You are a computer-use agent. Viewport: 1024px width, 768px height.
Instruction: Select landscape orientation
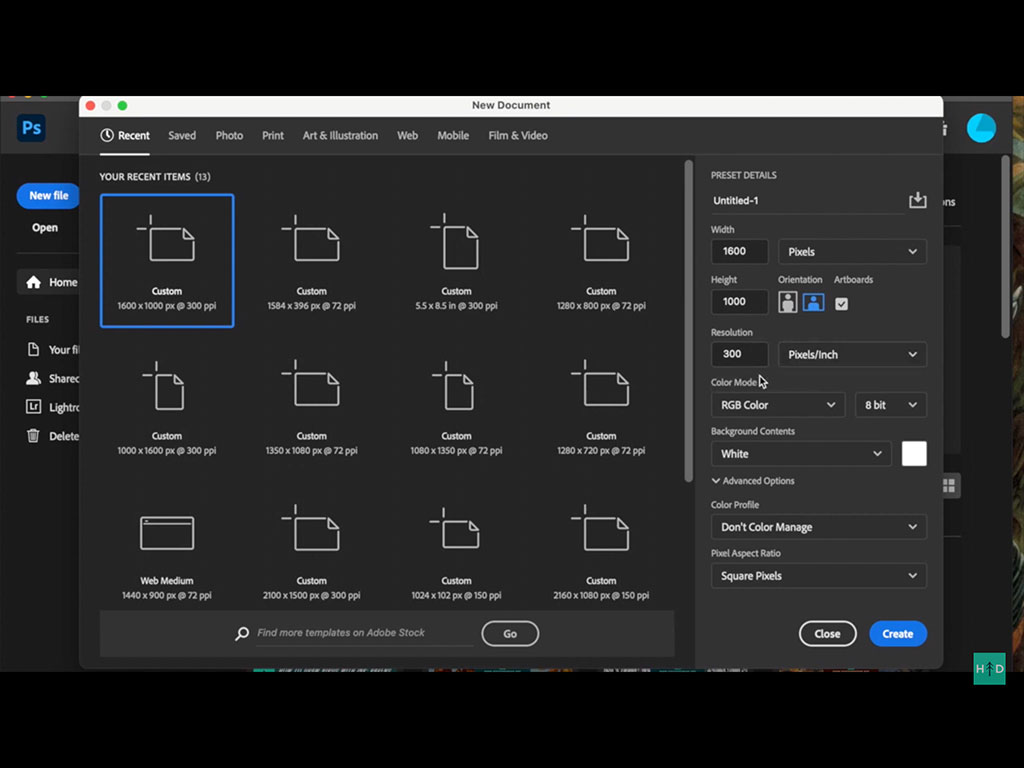[814, 301]
